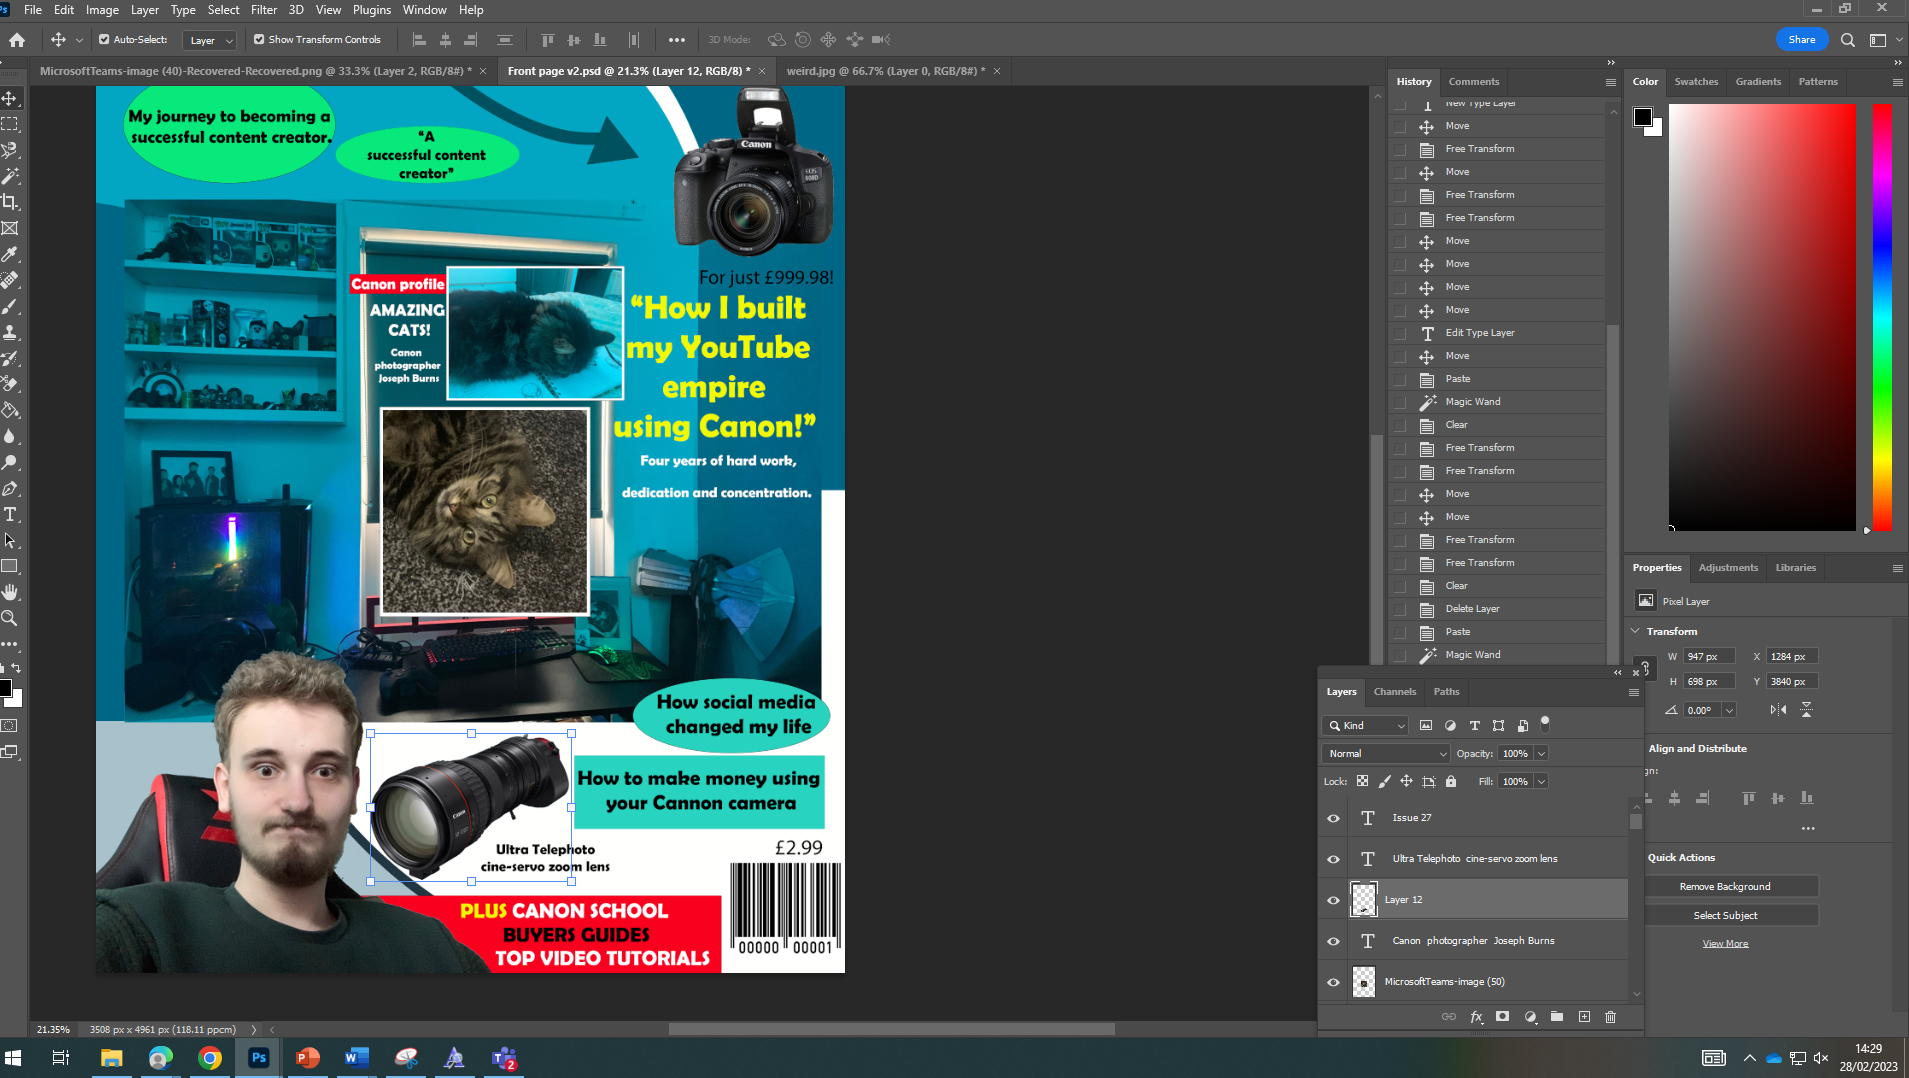
Task: Open the Opacity slider dropdown
Action: click(1541, 754)
